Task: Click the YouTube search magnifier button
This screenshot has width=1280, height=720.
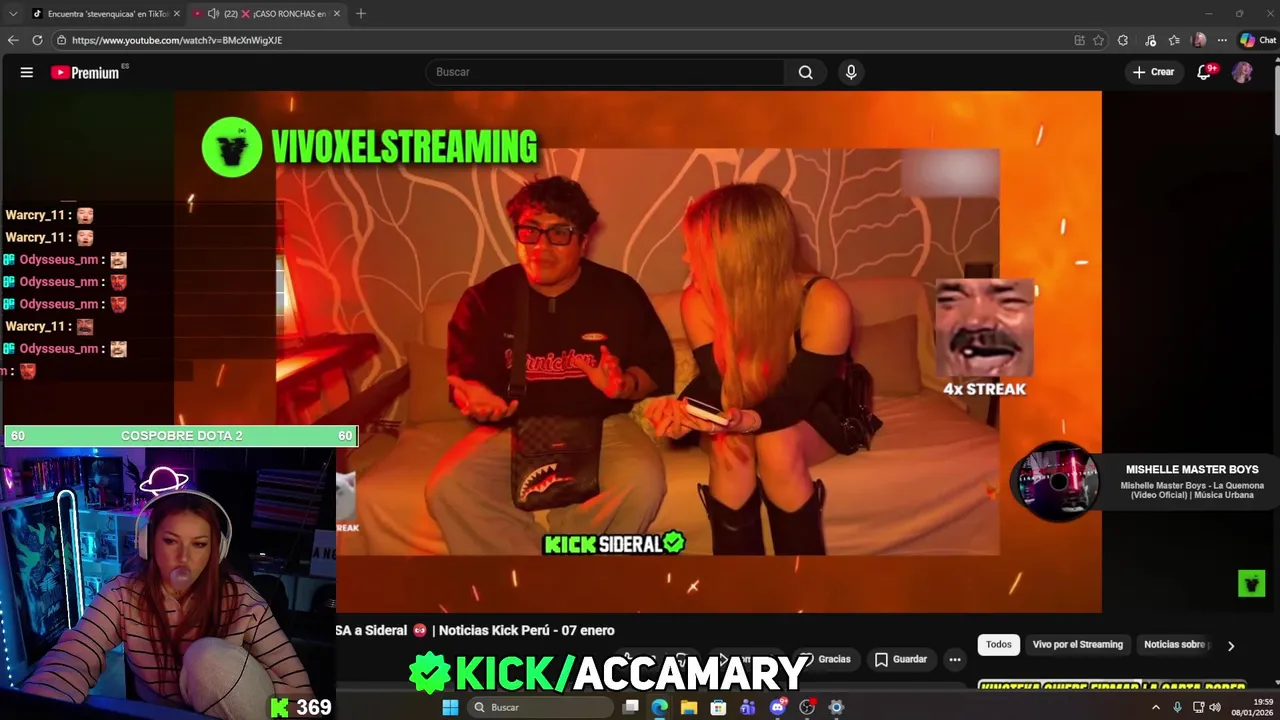Action: 805,72
